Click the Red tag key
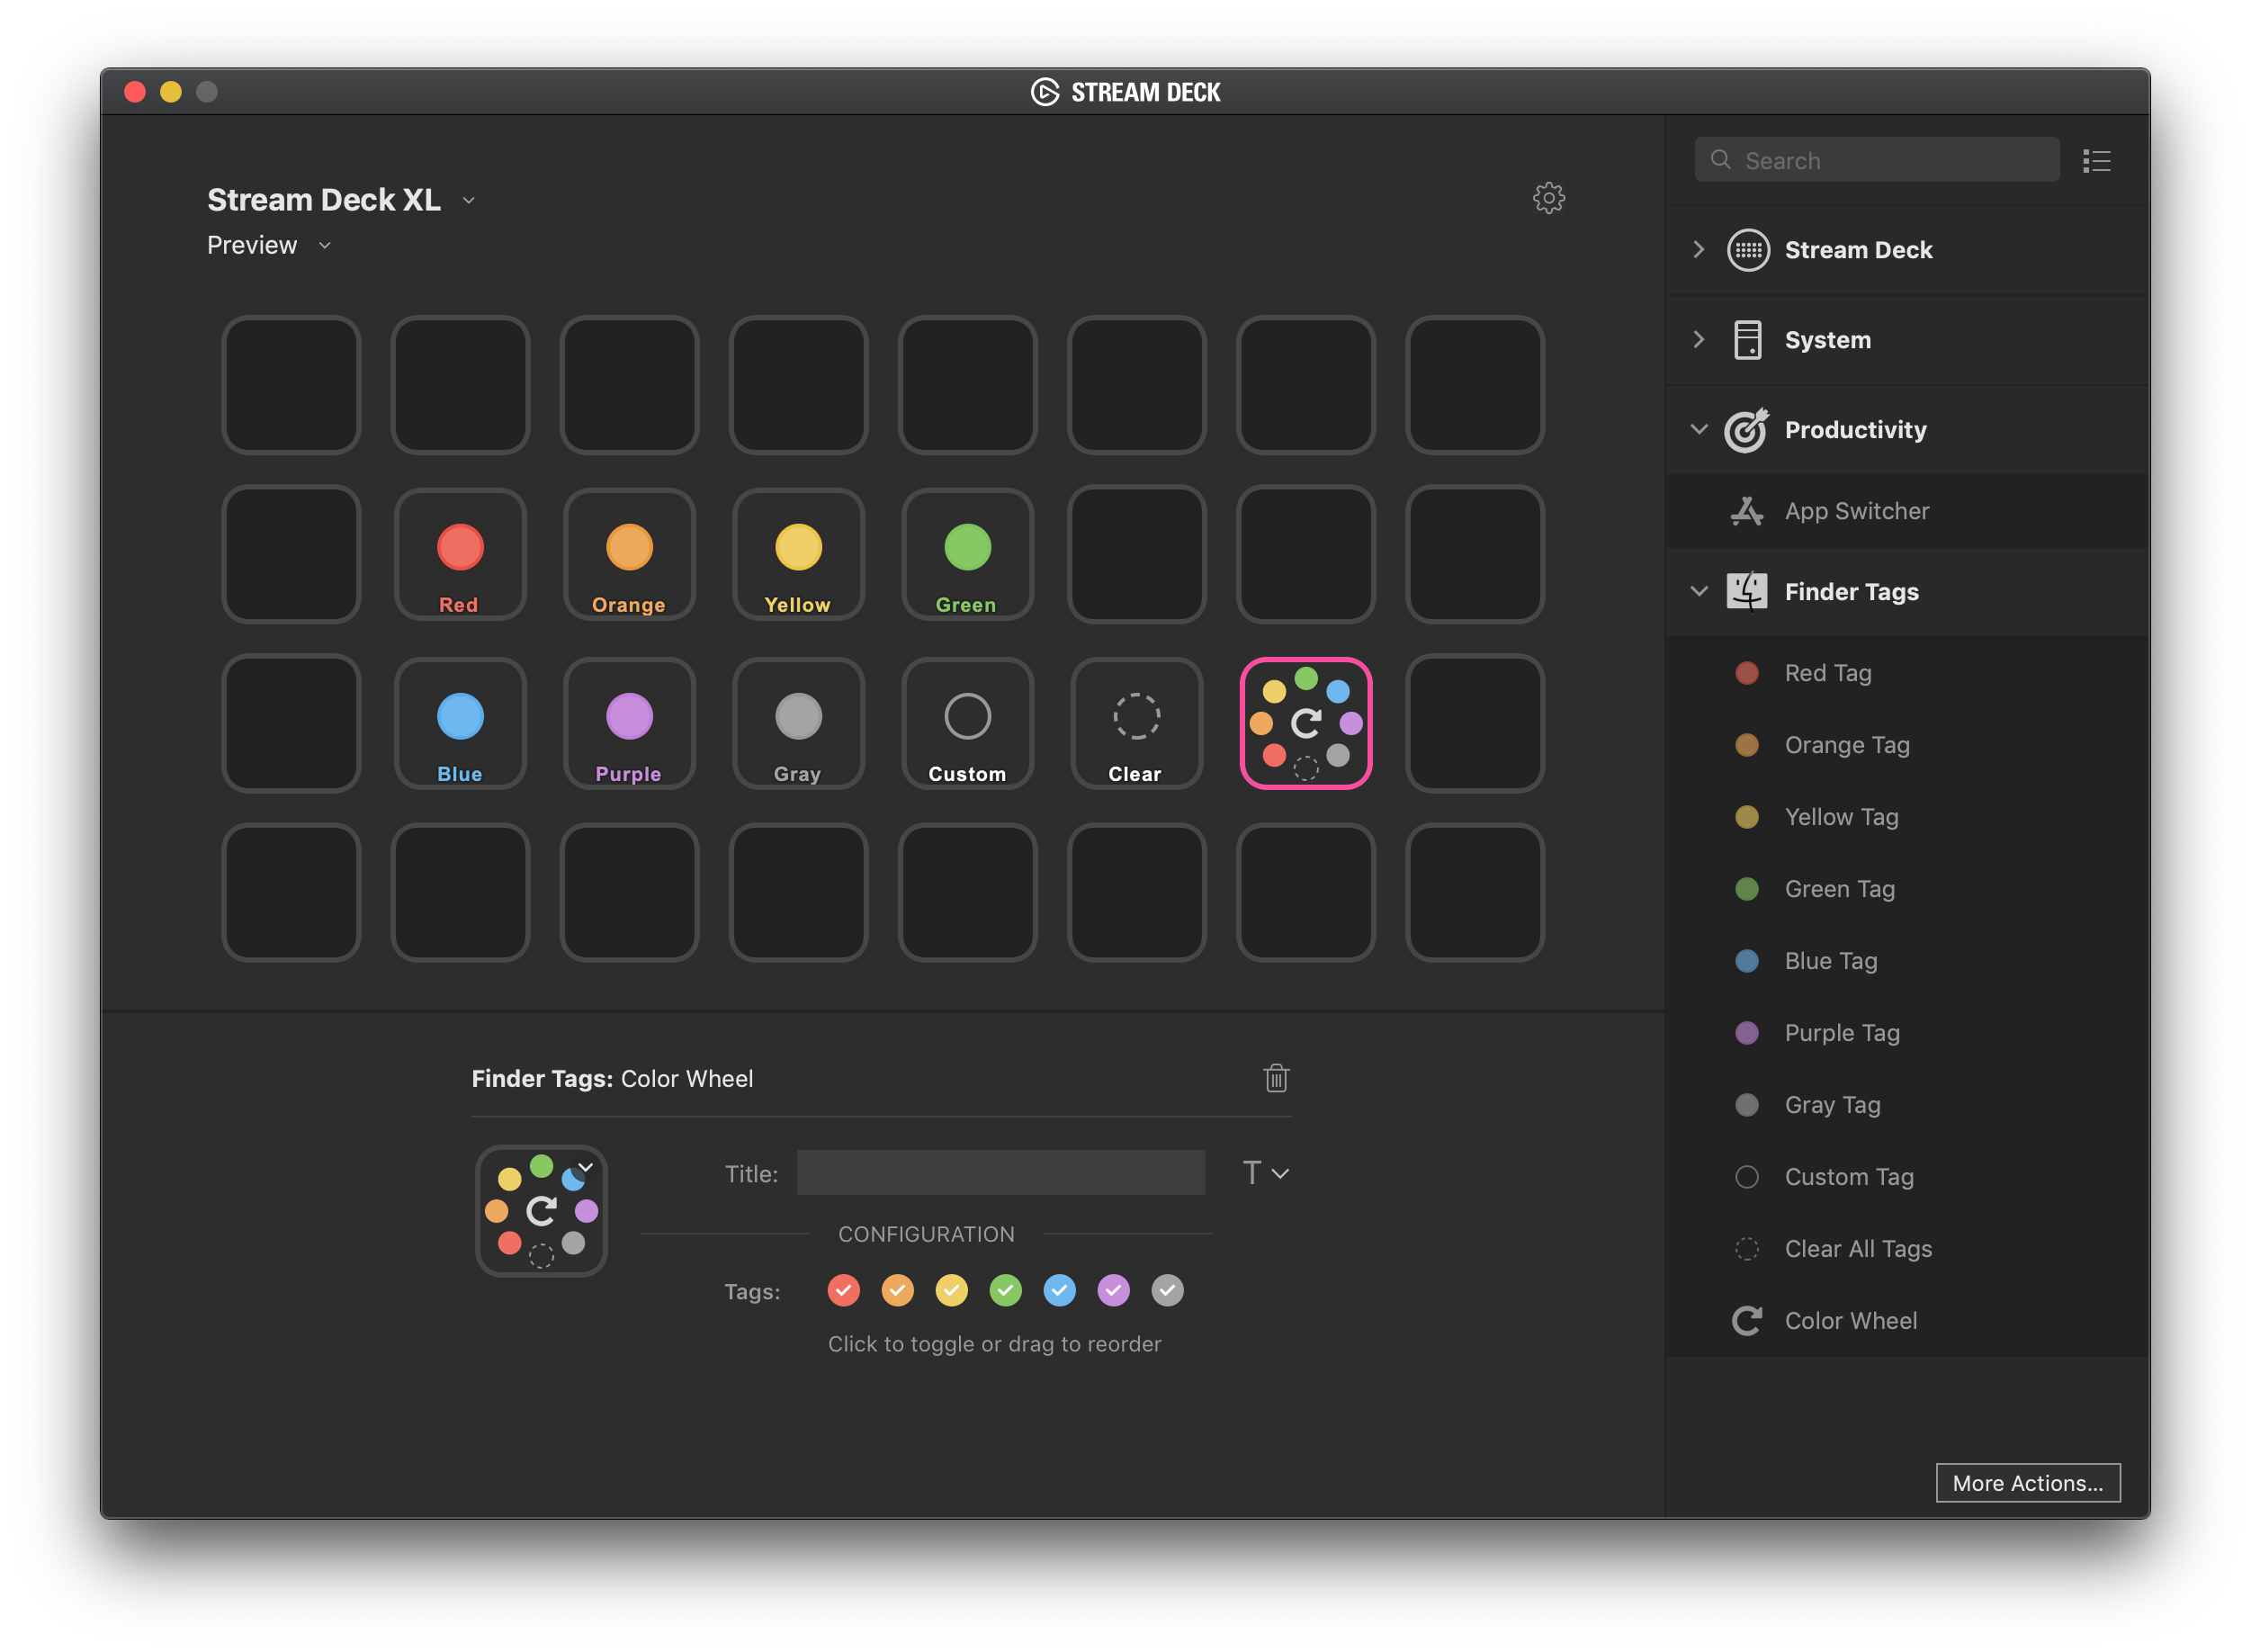 (x=460, y=554)
